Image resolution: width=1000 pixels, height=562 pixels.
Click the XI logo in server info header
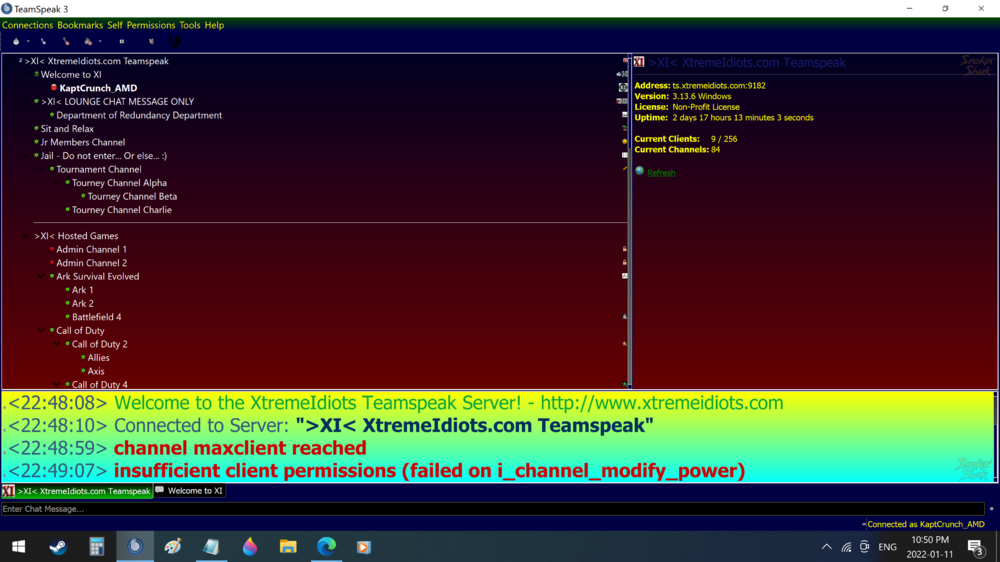[x=639, y=62]
